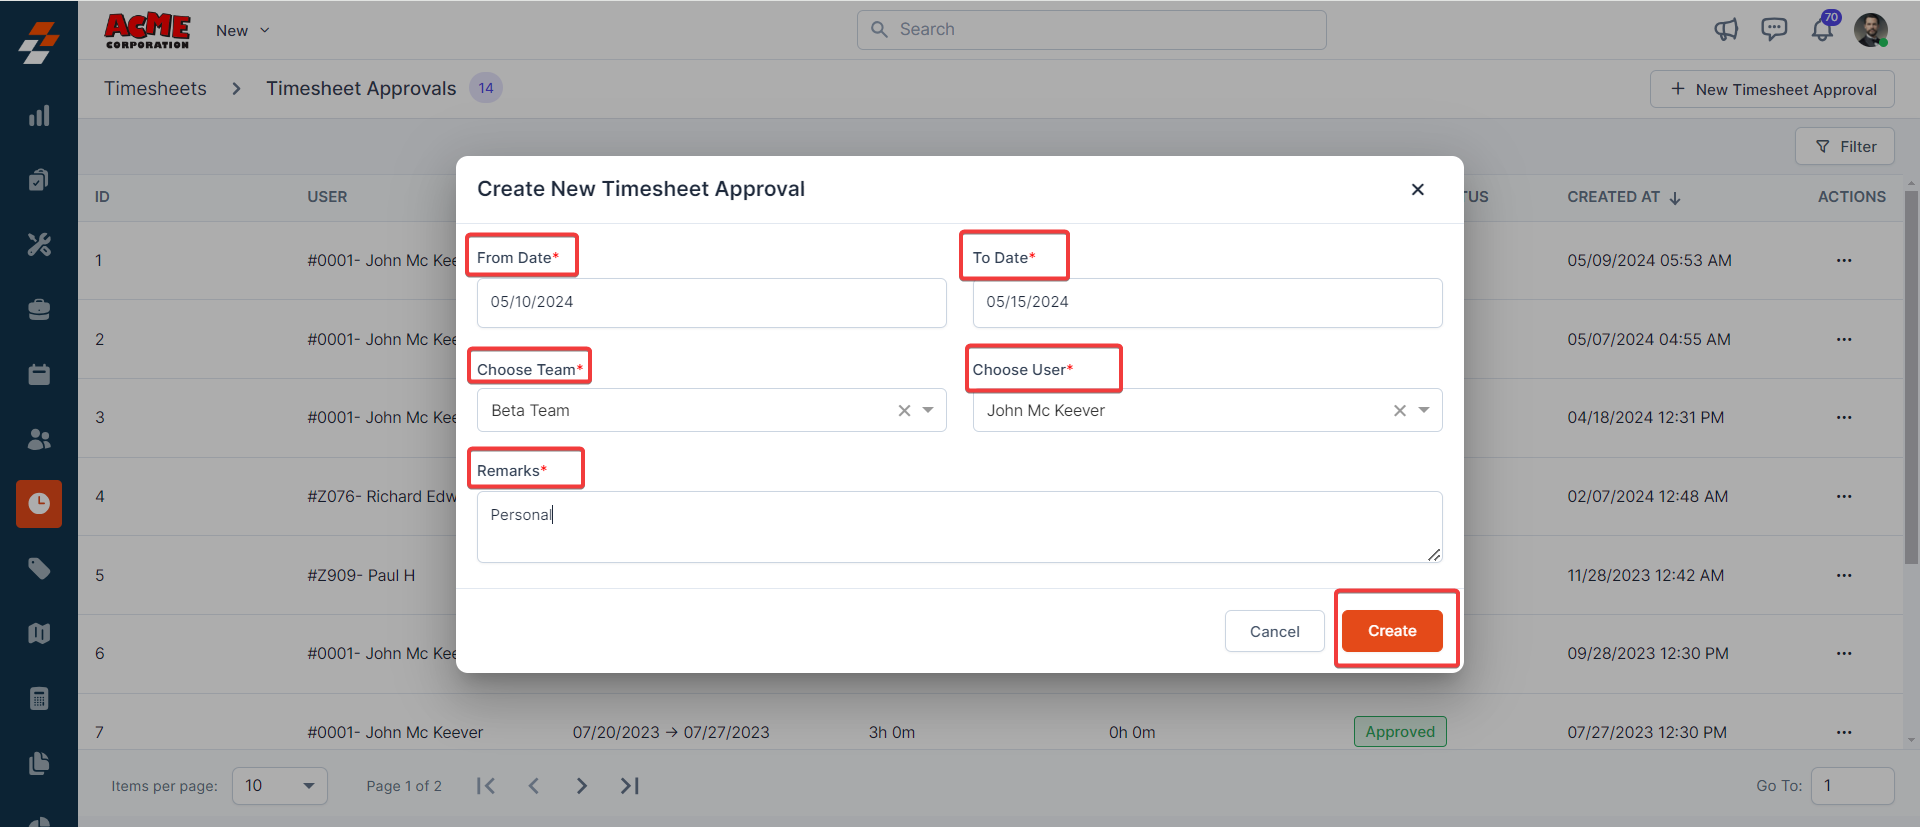Open the items per page dropdown
The image size is (1920, 827).
tap(279, 786)
